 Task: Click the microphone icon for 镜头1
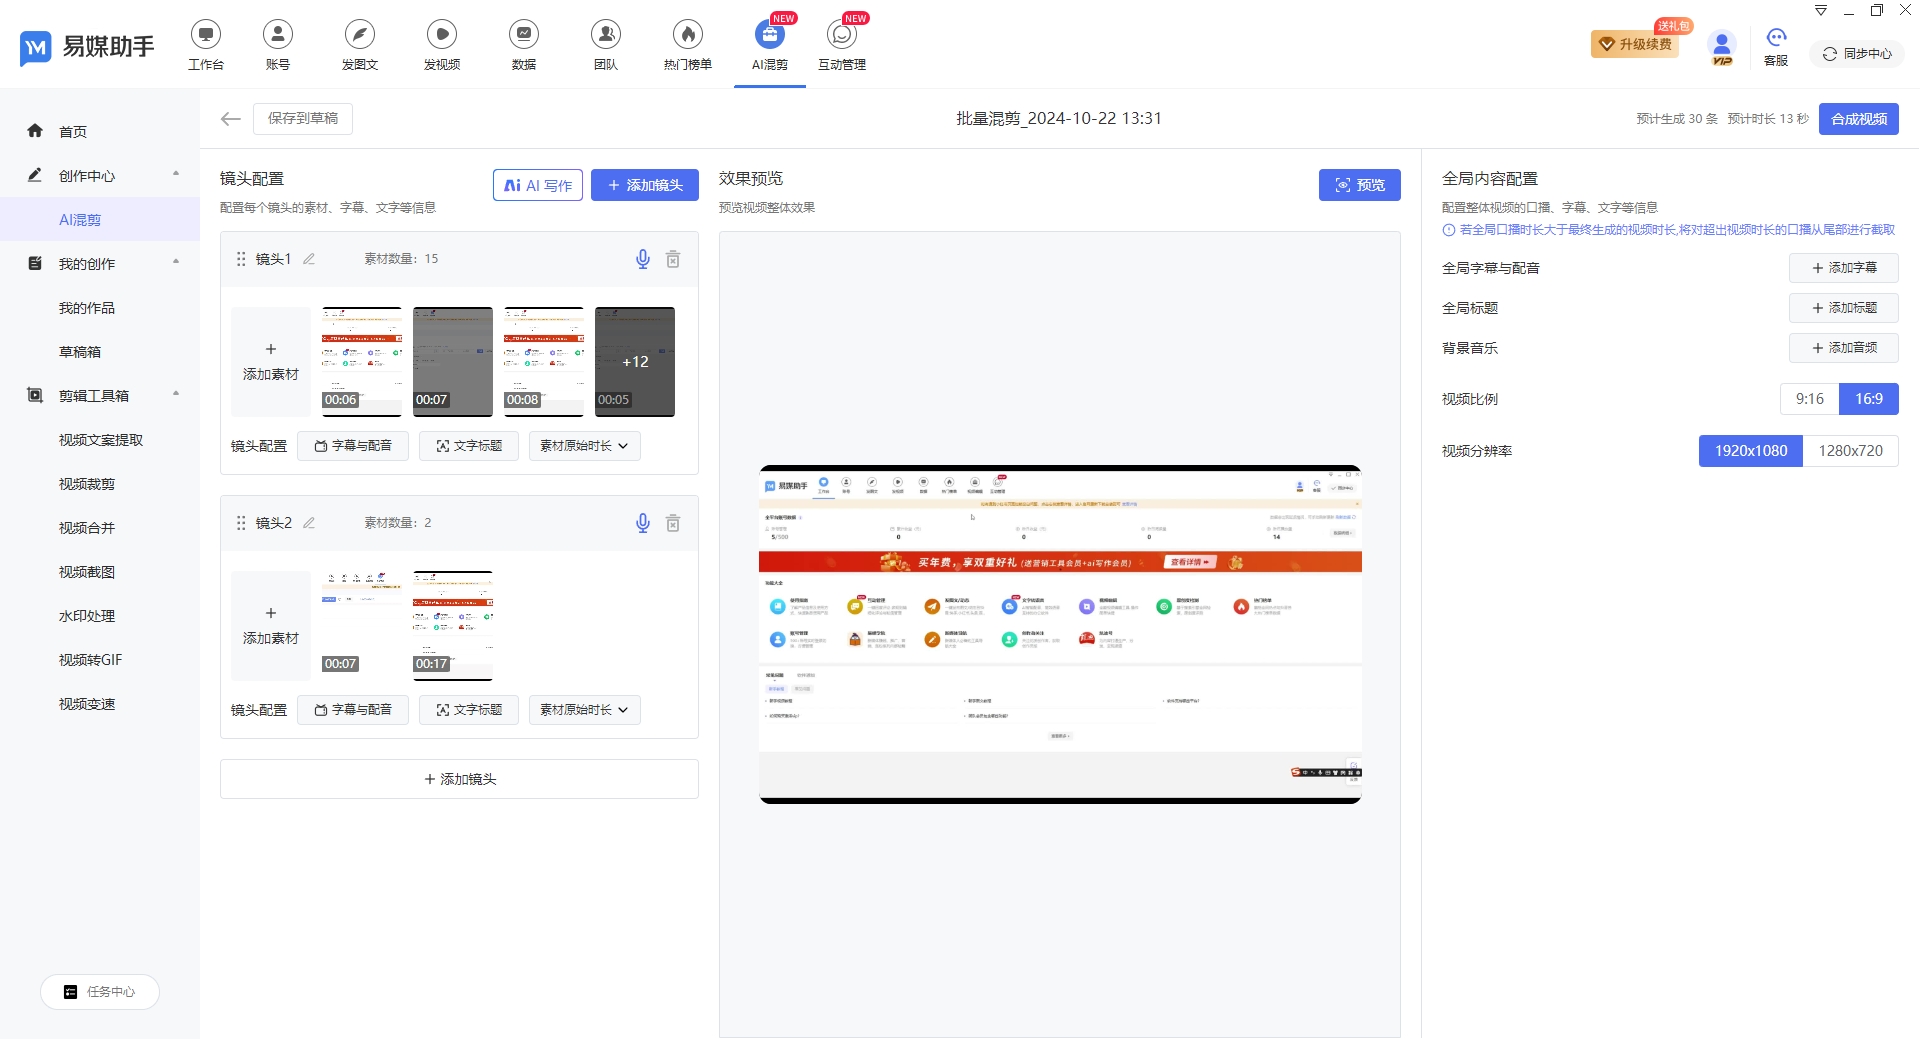tap(643, 259)
